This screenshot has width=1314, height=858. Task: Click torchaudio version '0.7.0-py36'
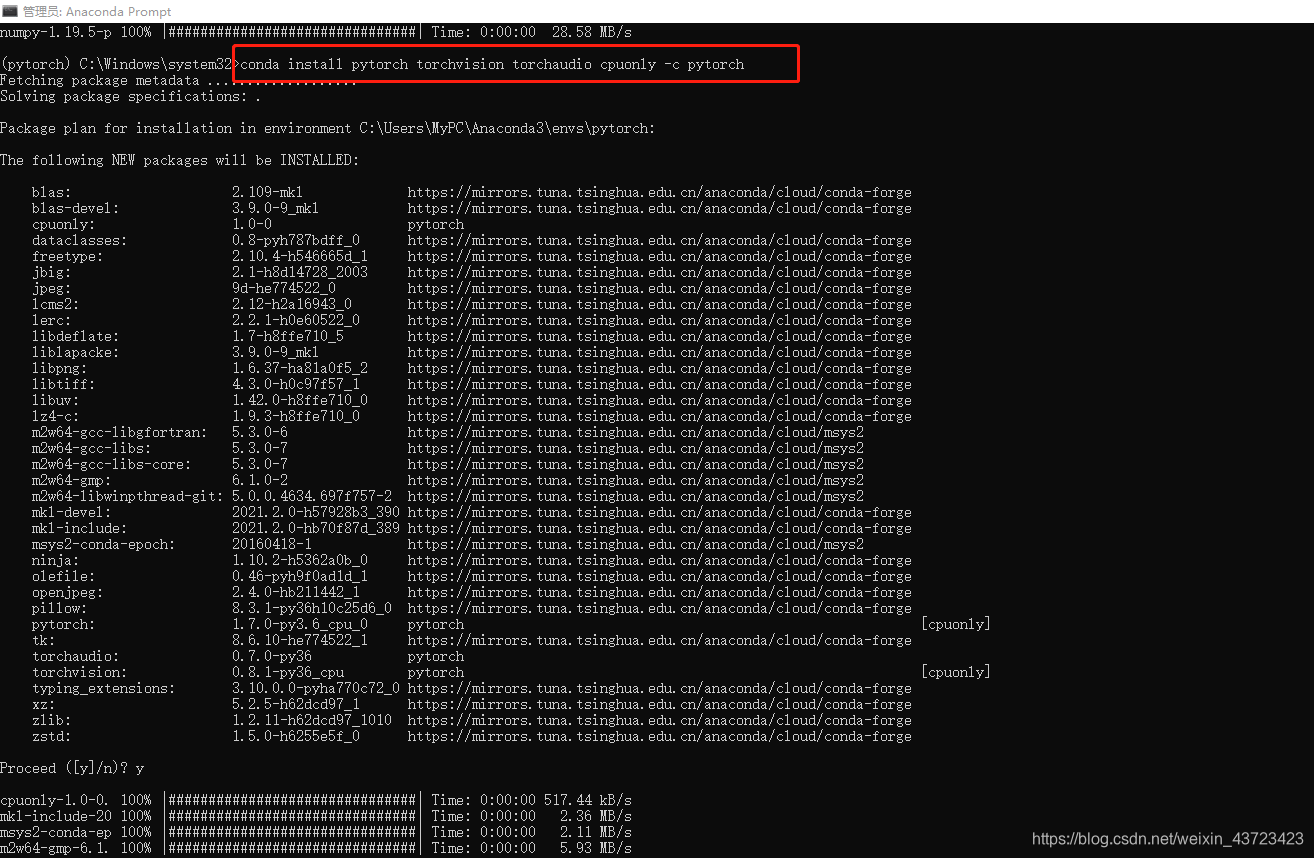pos(272,656)
